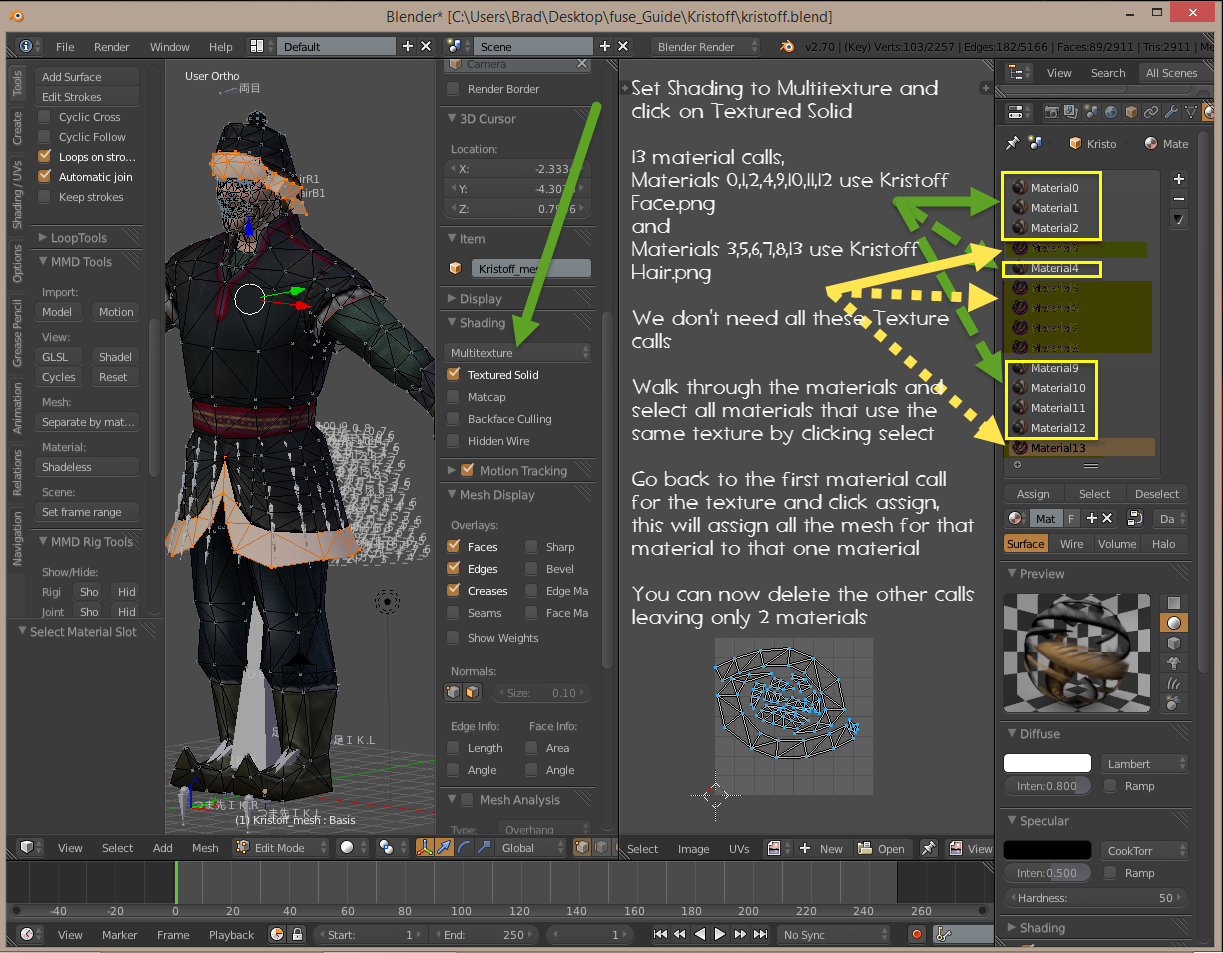Click the white Diffuse color swatch
The image size is (1223, 953).
click(1047, 763)
